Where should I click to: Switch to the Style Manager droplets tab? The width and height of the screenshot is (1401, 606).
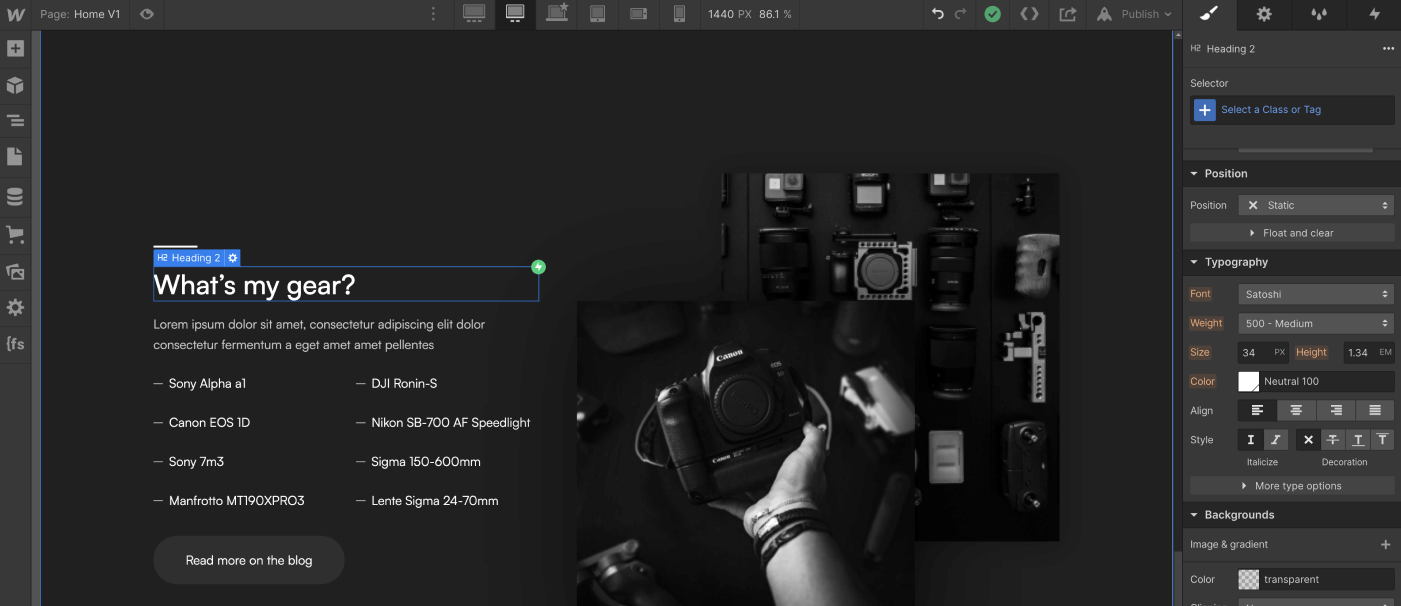click(1319, 14)
